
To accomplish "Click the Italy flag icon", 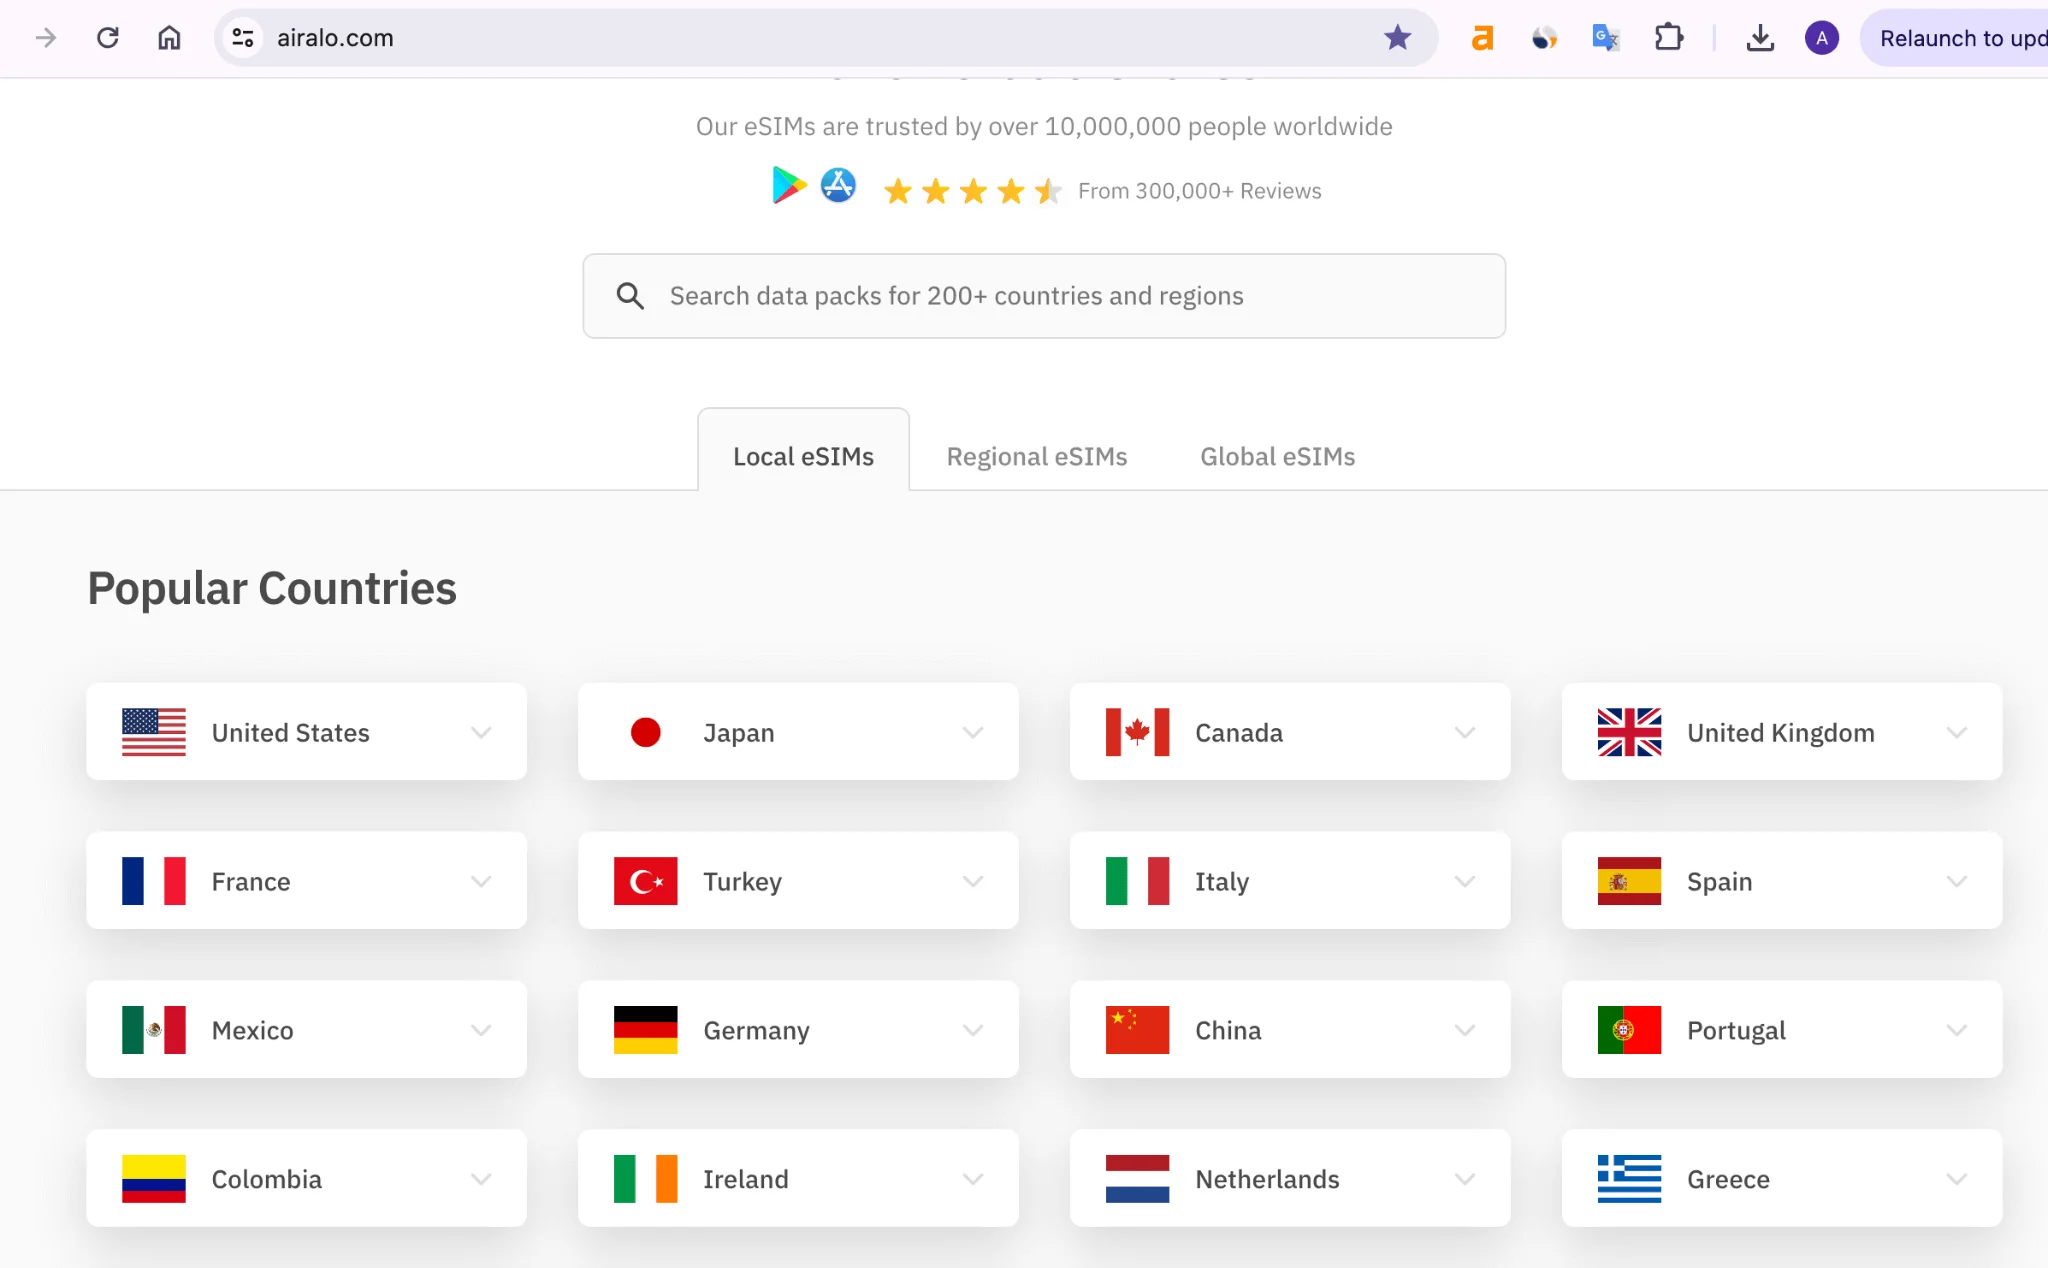I will [x=1137, y=881].
